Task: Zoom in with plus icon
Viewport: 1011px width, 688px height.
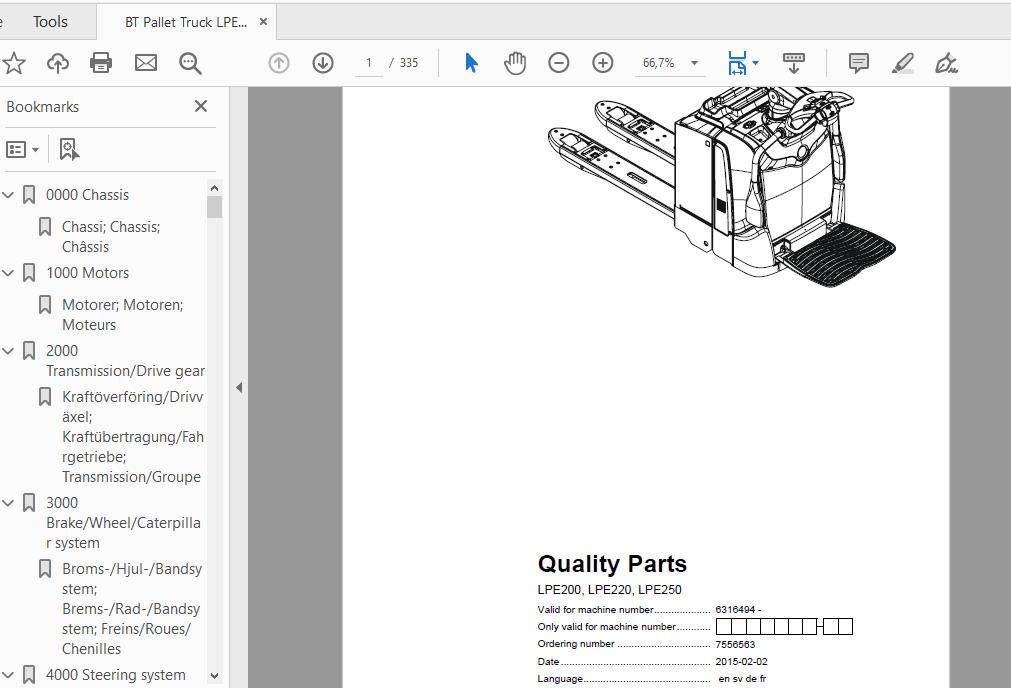Action: (x=603, y=63)
